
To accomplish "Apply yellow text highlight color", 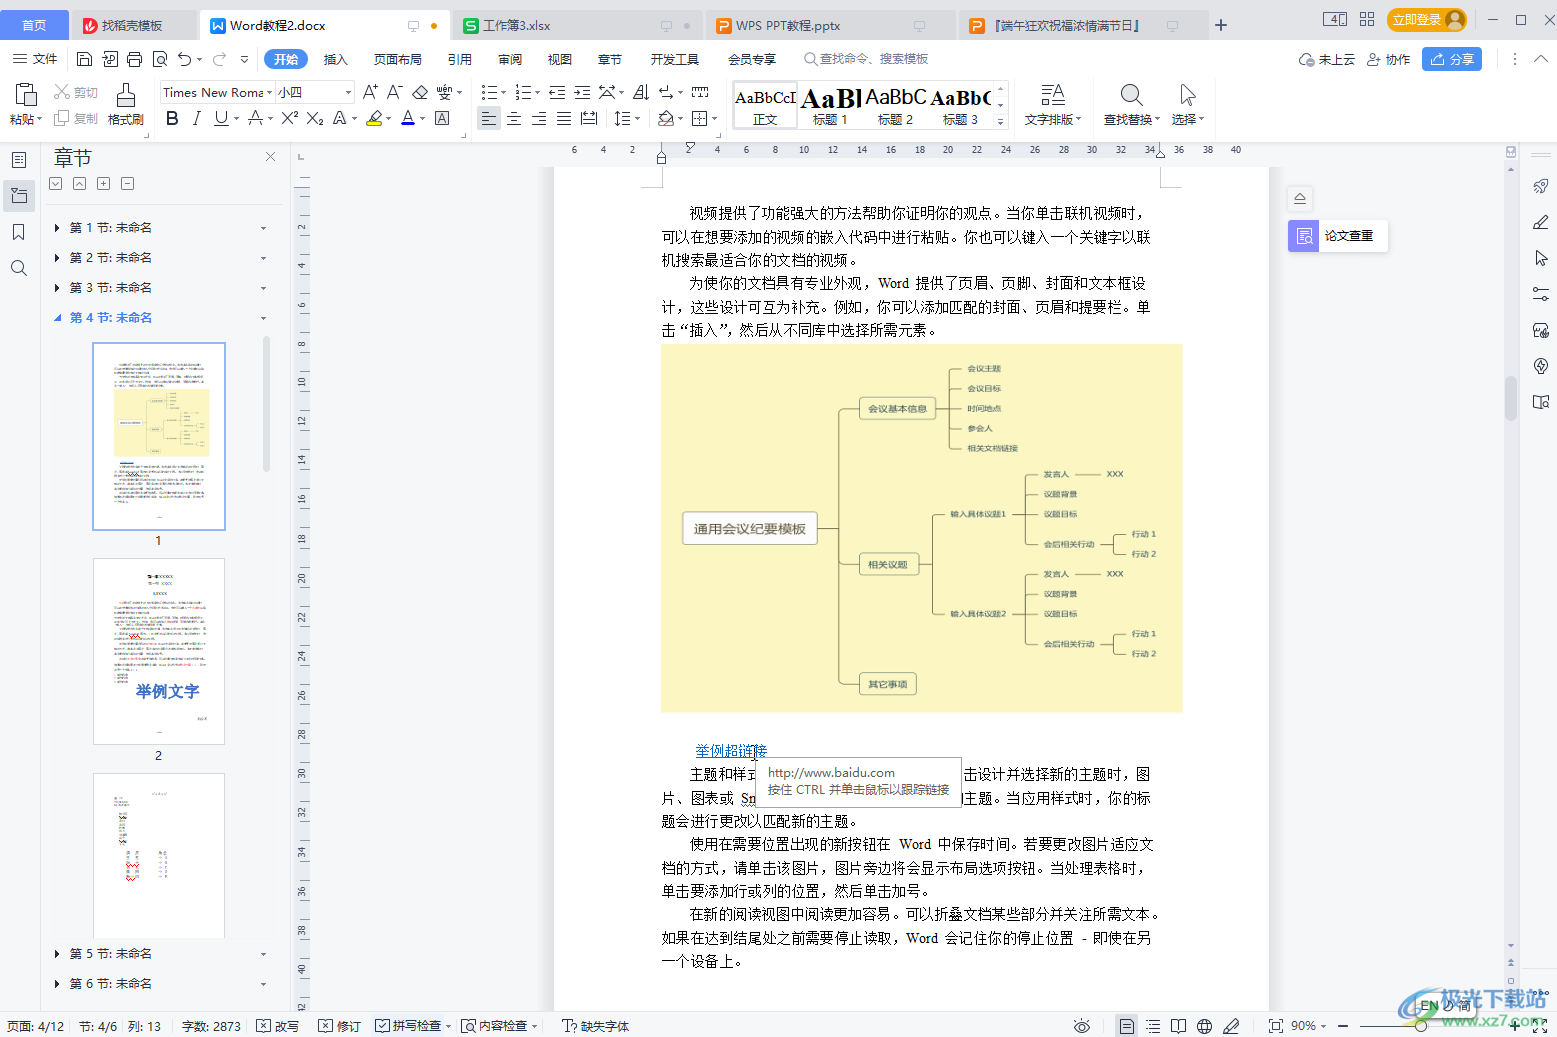I will point(374,118).
